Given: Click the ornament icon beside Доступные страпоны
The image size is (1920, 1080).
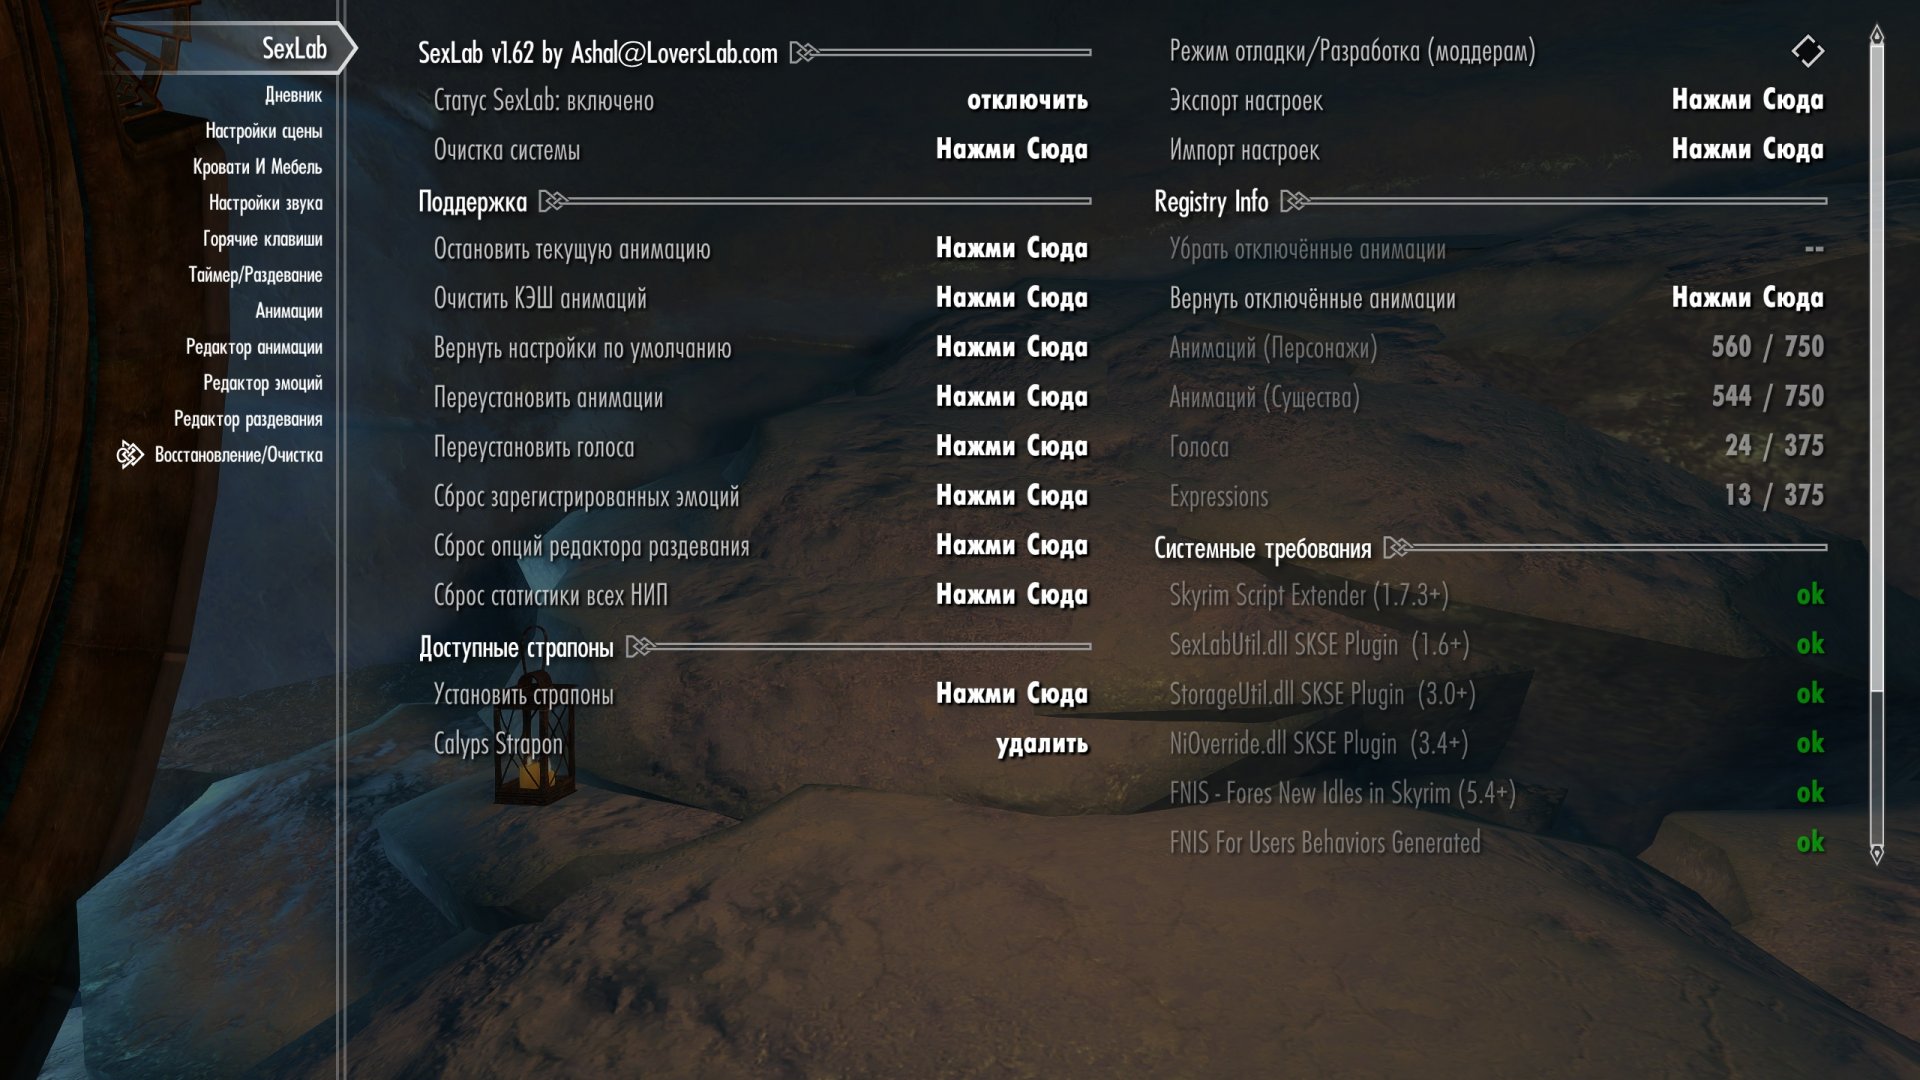Looking at the screenshot, I should pyautogui.click(x=640, y=647).
